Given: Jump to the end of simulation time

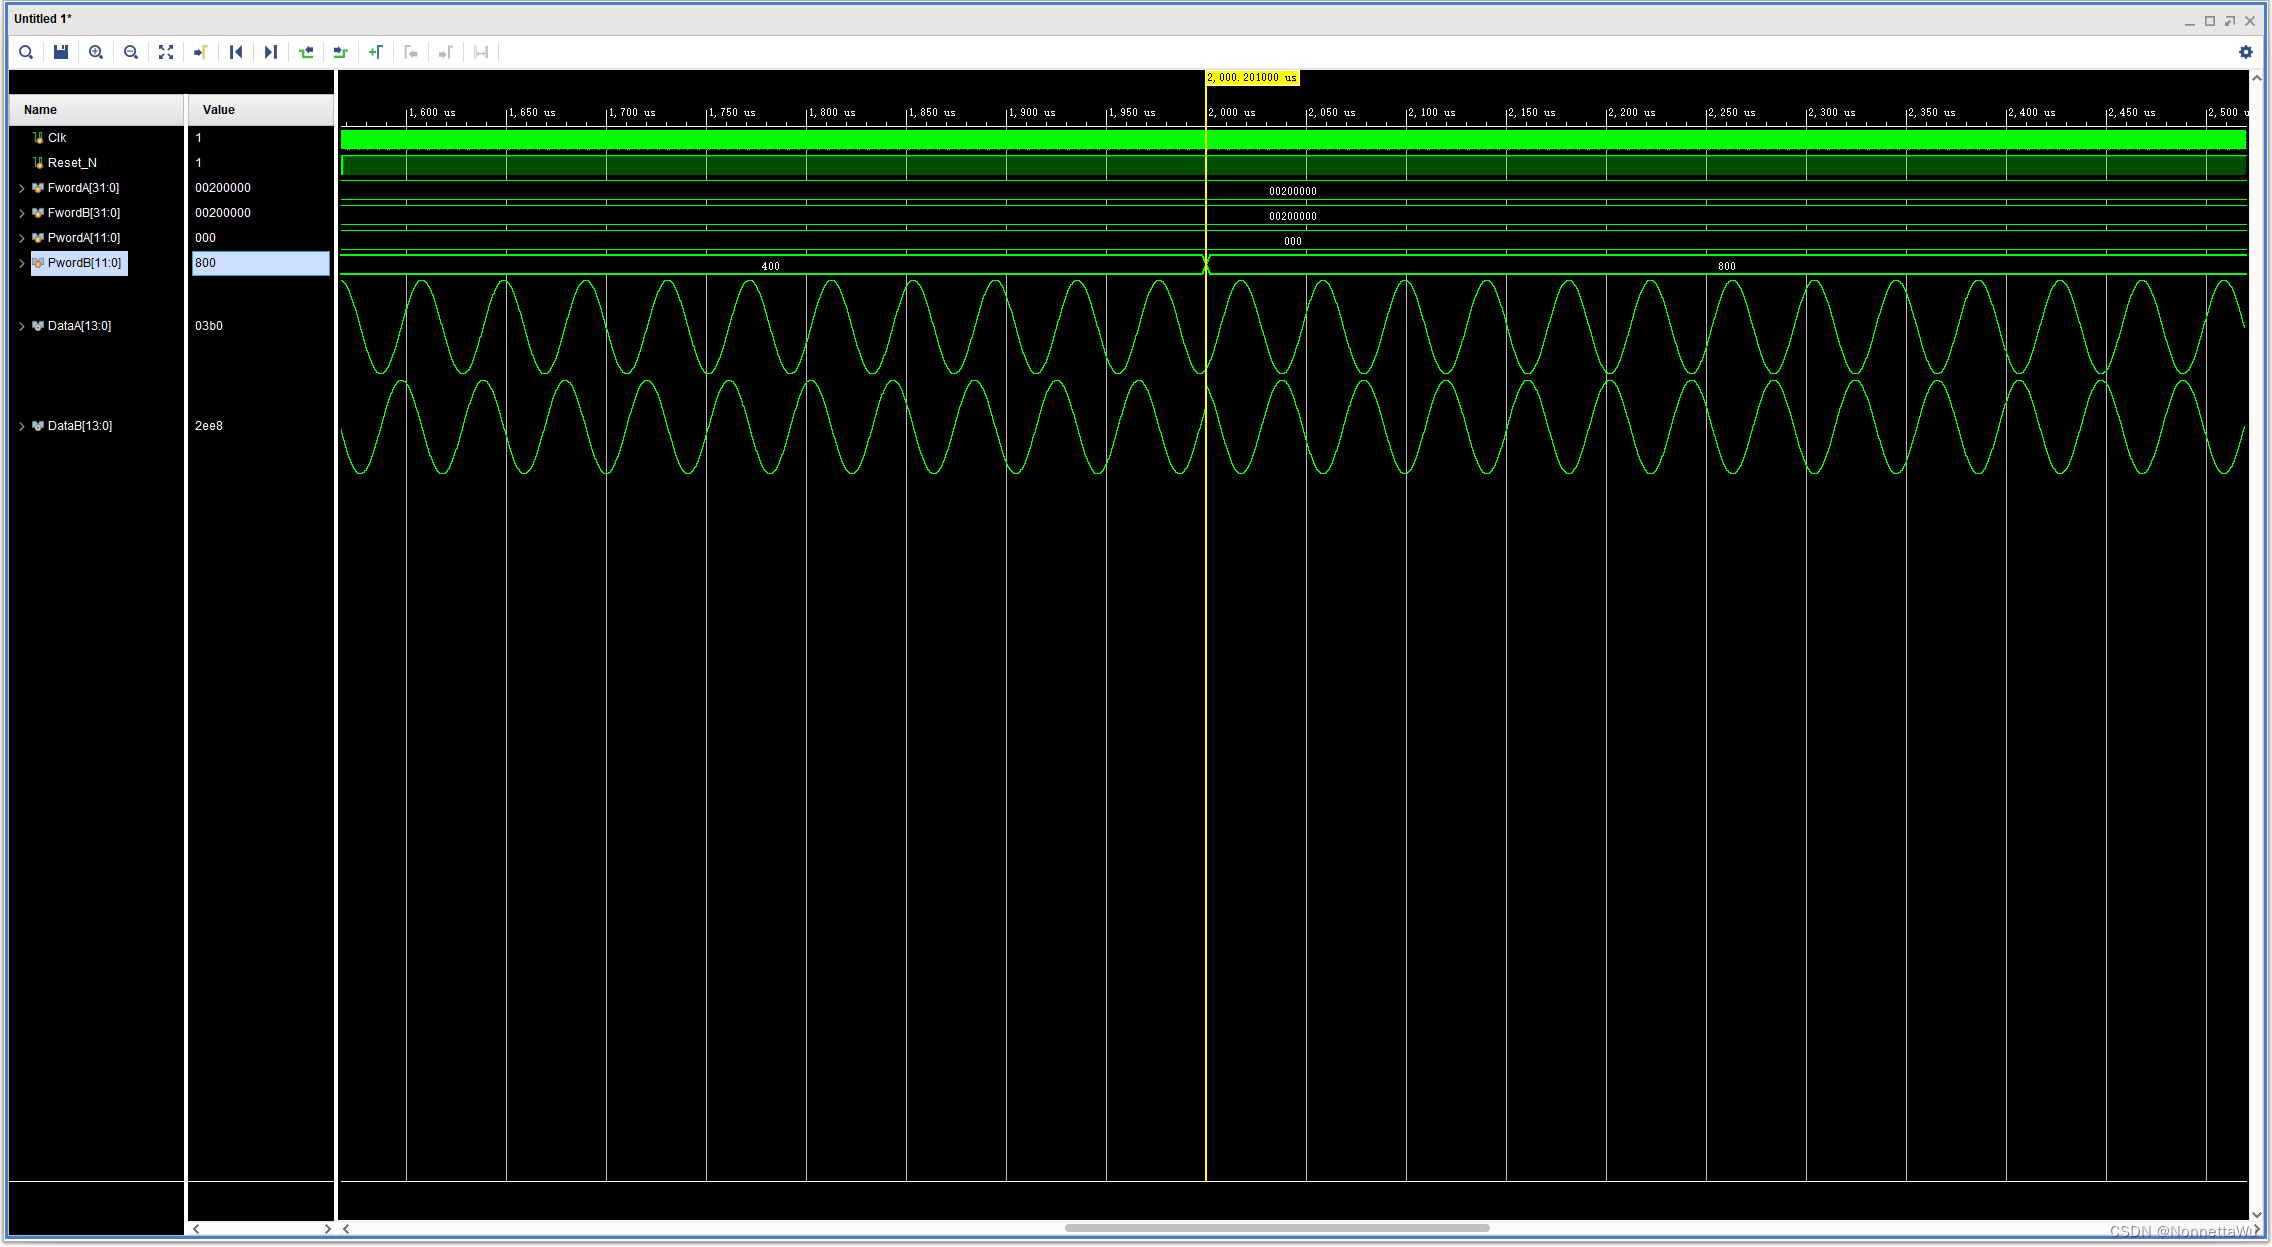Looking at the screenshot, I should 271,52.
